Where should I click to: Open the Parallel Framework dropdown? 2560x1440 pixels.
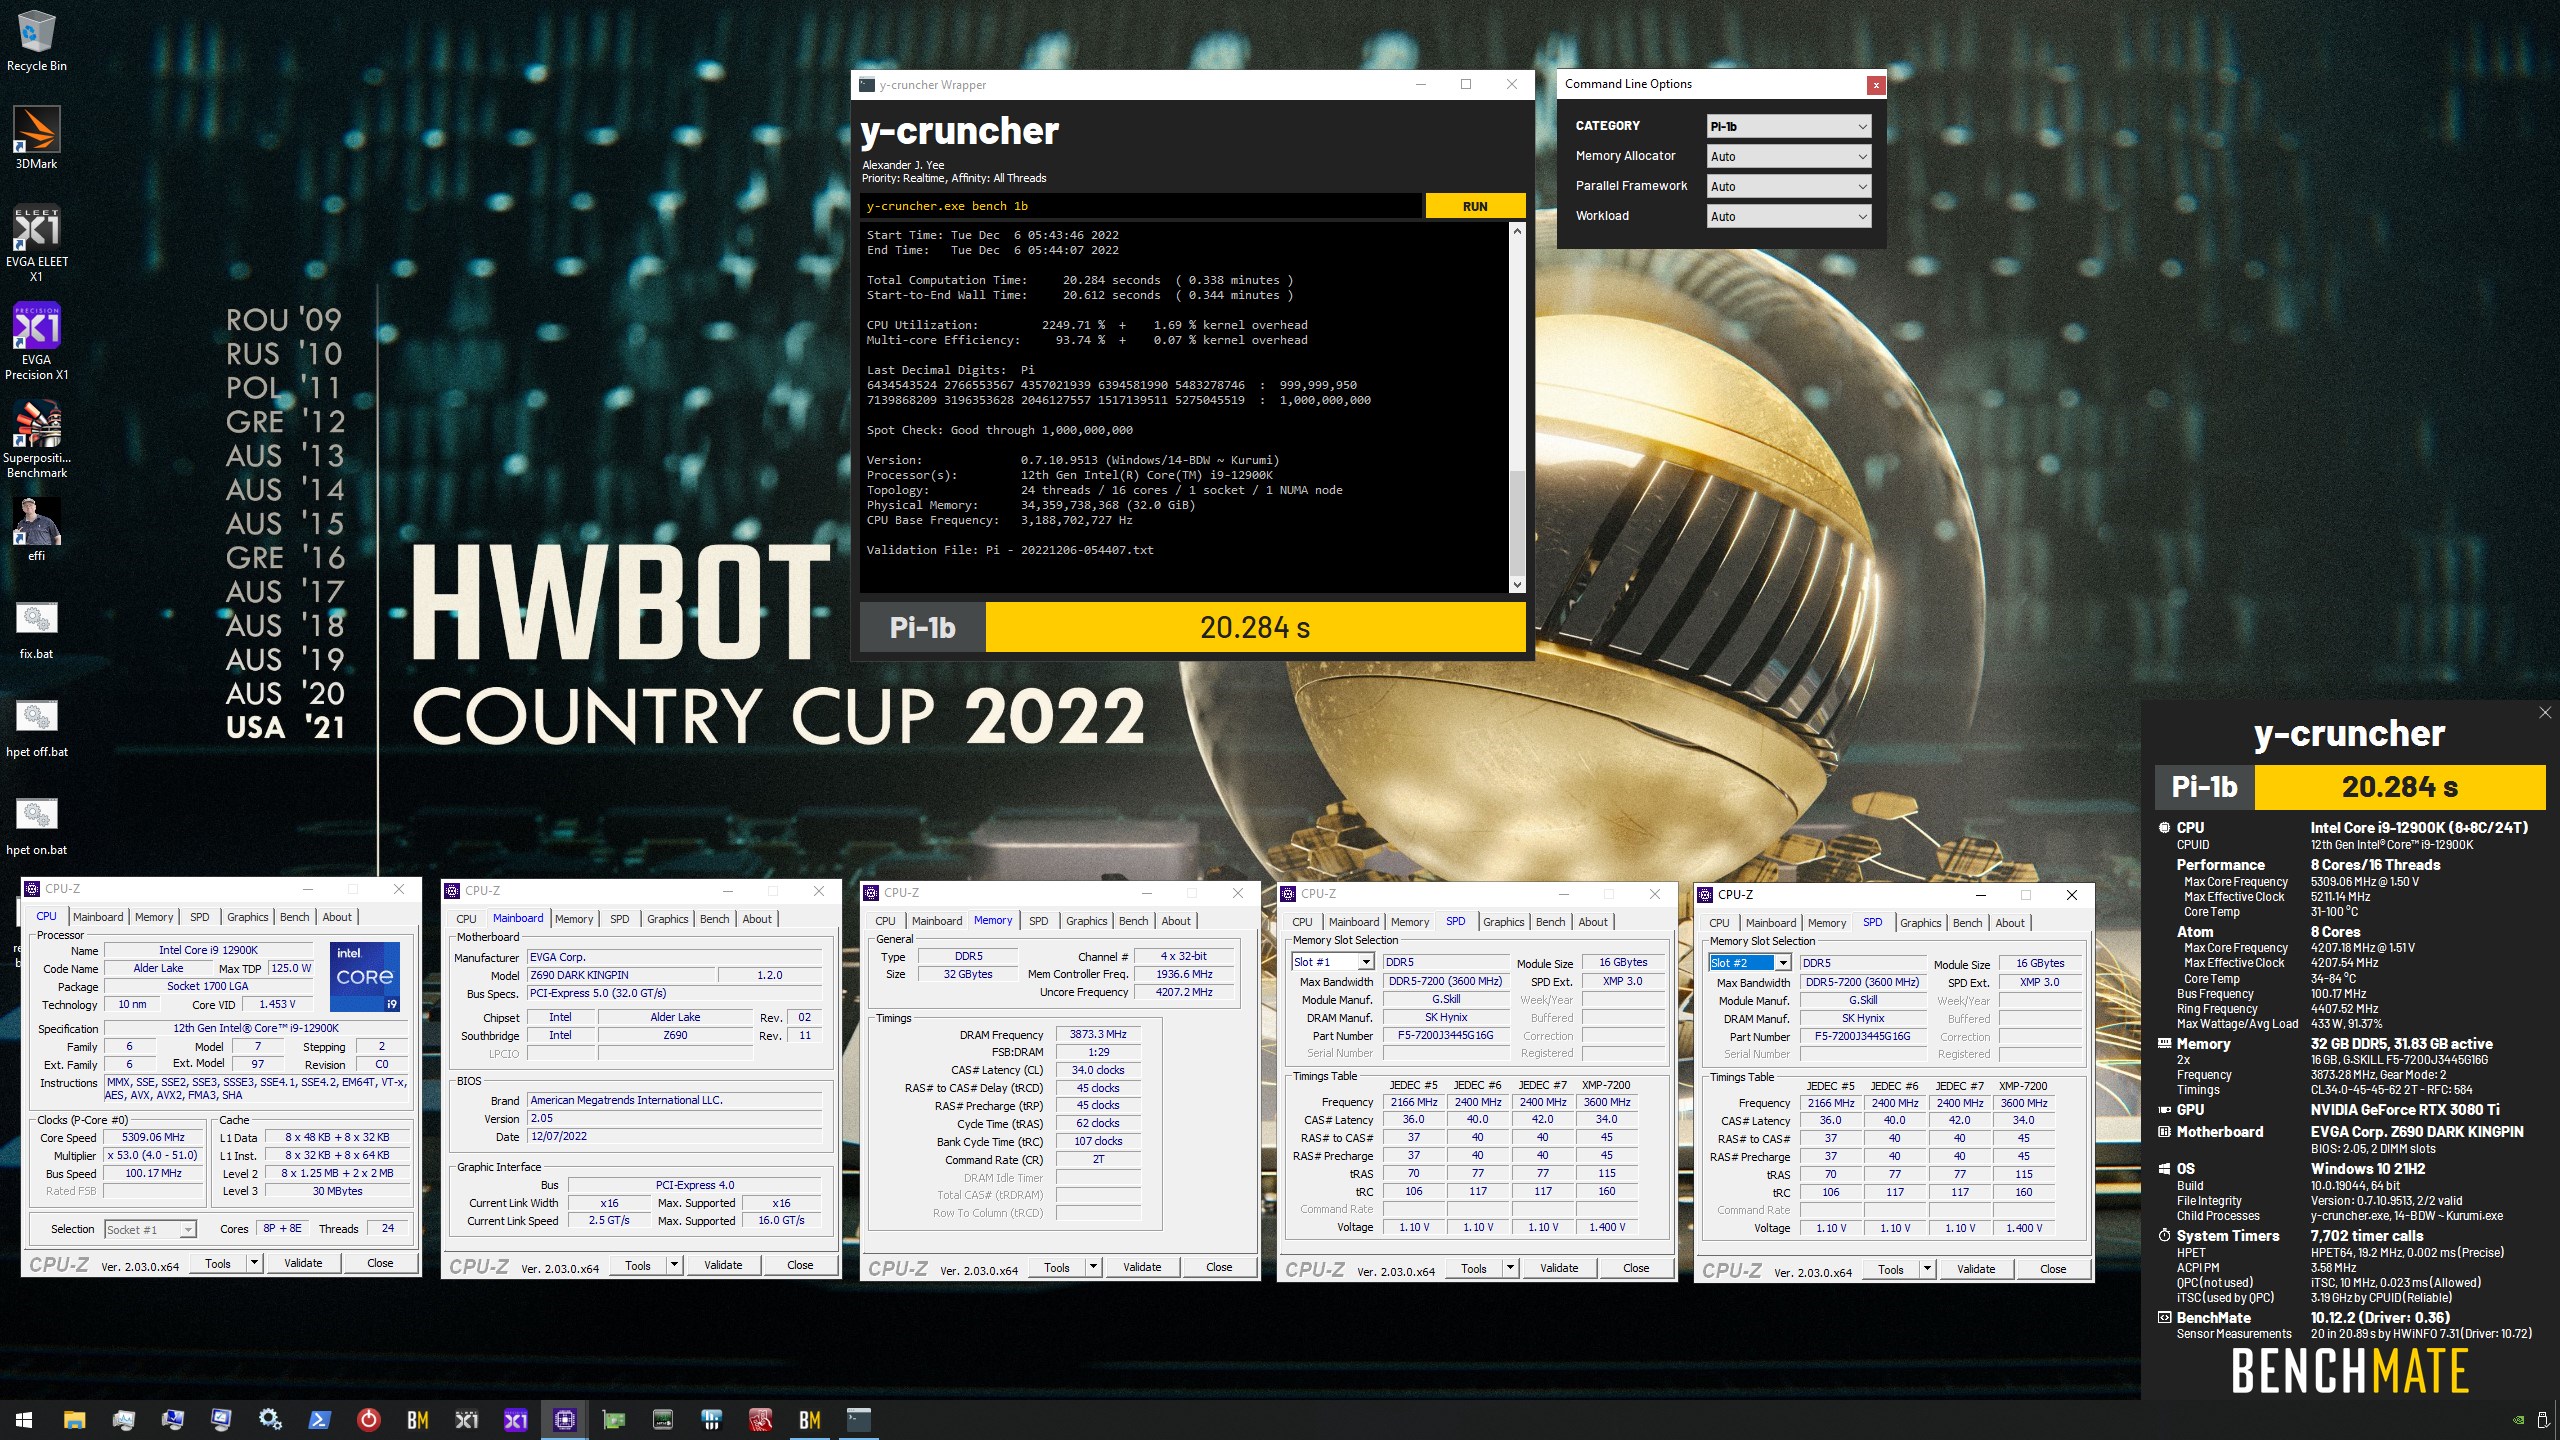[x=1788, y=186]
